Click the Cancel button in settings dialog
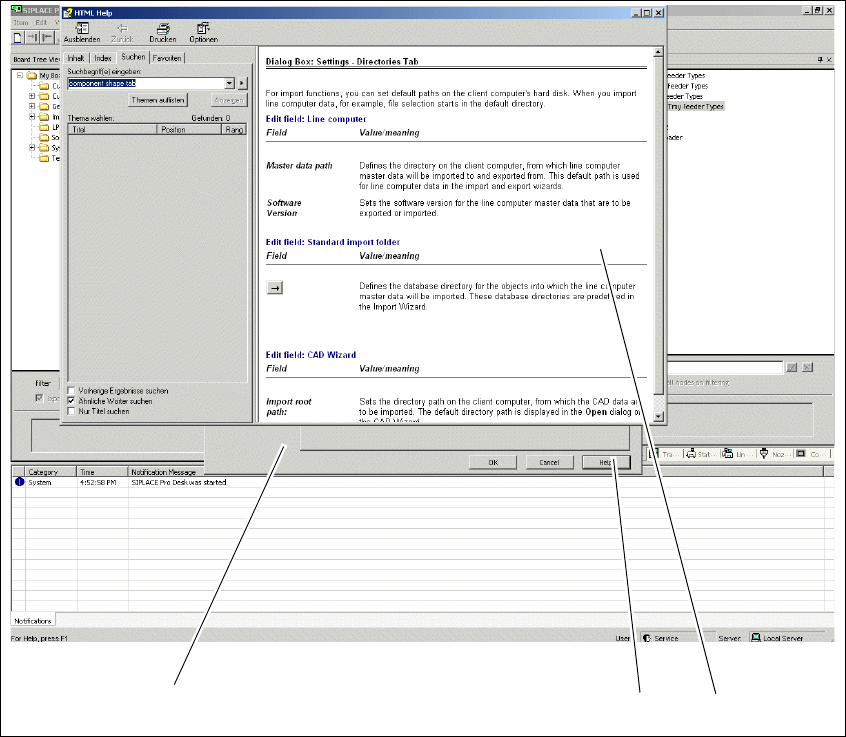This screenshot has width=846, height=737. point(549,463)
